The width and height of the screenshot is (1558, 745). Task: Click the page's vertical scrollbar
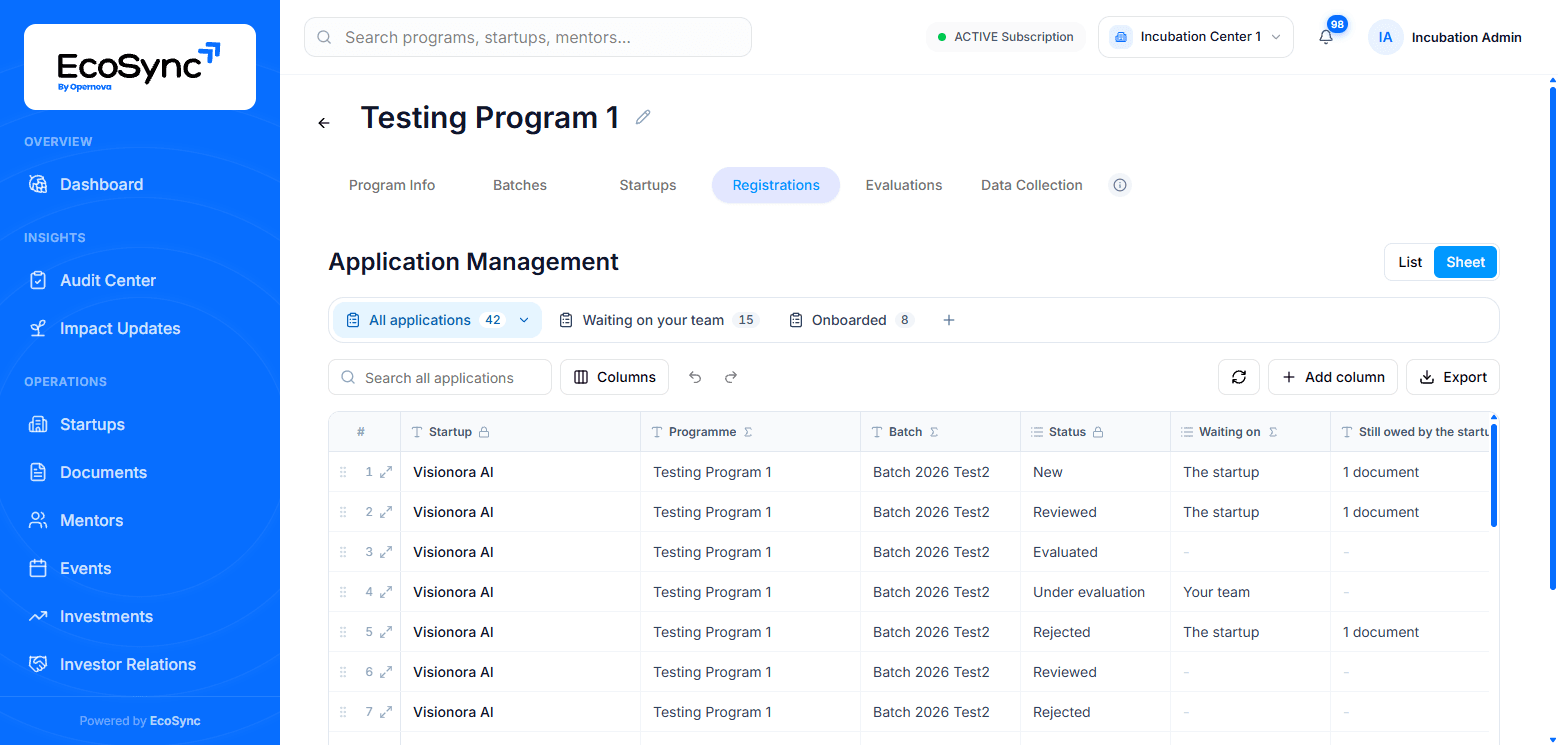click(1553, 340)
